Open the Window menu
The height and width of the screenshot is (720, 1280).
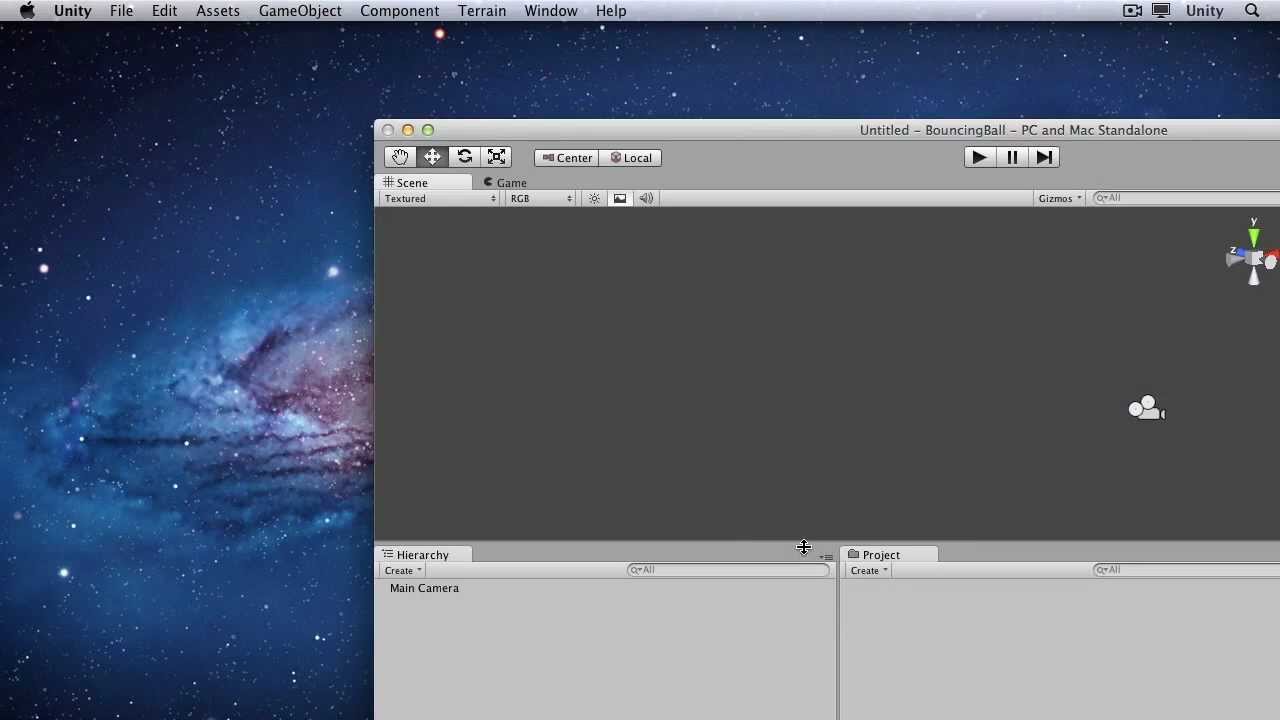551,11
